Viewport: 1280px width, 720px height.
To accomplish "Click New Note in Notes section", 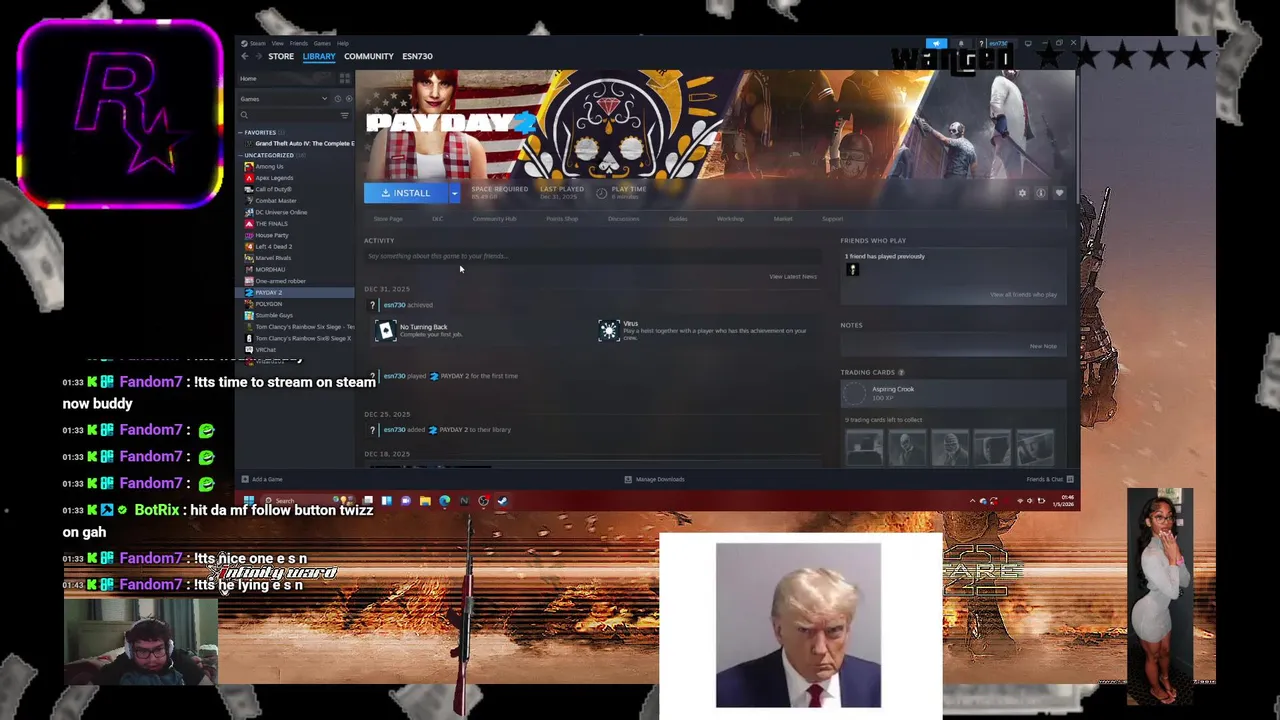I will [1043, 346].
